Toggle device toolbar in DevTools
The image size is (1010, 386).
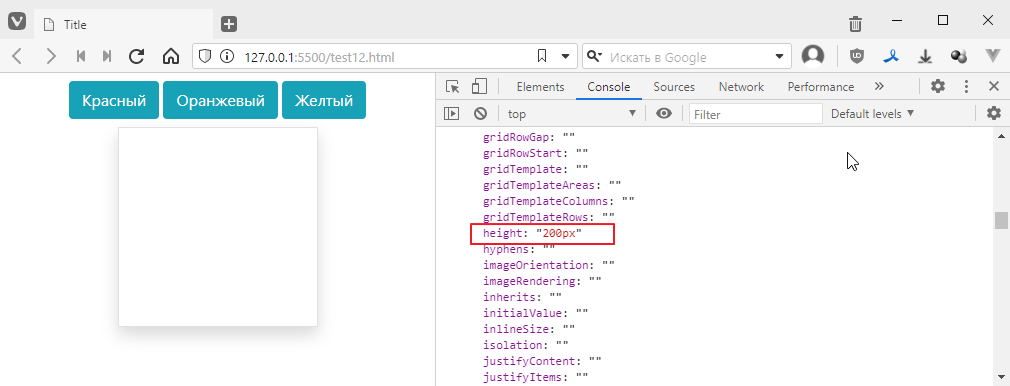tap(479, 86)
